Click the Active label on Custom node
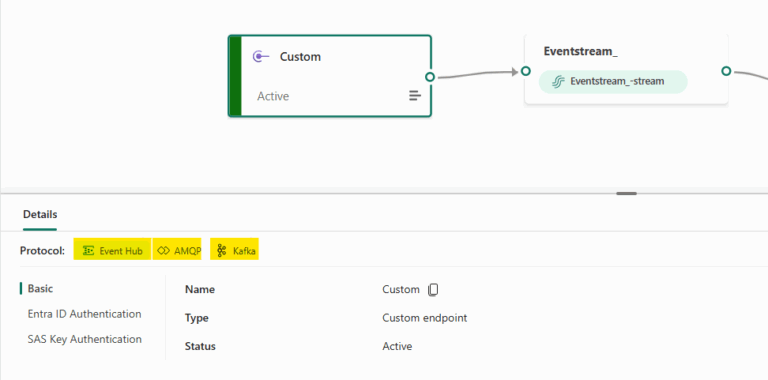Viewport: 768px width, 380px height. click(x=273, y=96)
